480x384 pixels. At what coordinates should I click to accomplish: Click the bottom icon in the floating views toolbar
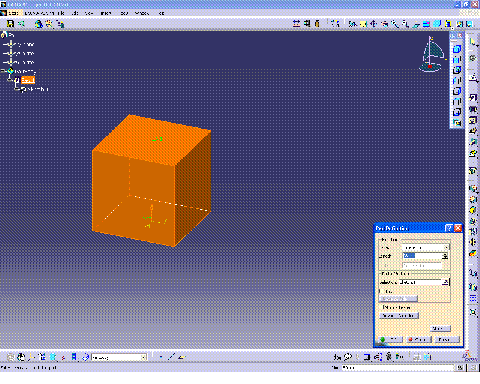pos(457,123)
